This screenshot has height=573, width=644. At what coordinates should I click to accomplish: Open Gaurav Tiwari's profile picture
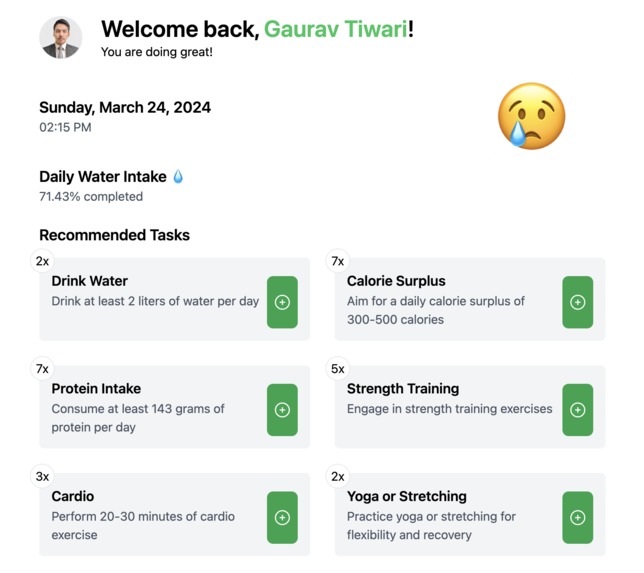[x=61, y=38]
